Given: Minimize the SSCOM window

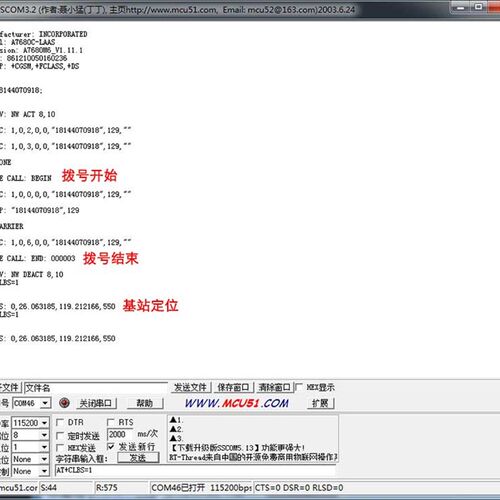Looking at the screenshot, I should click(461, 7).
